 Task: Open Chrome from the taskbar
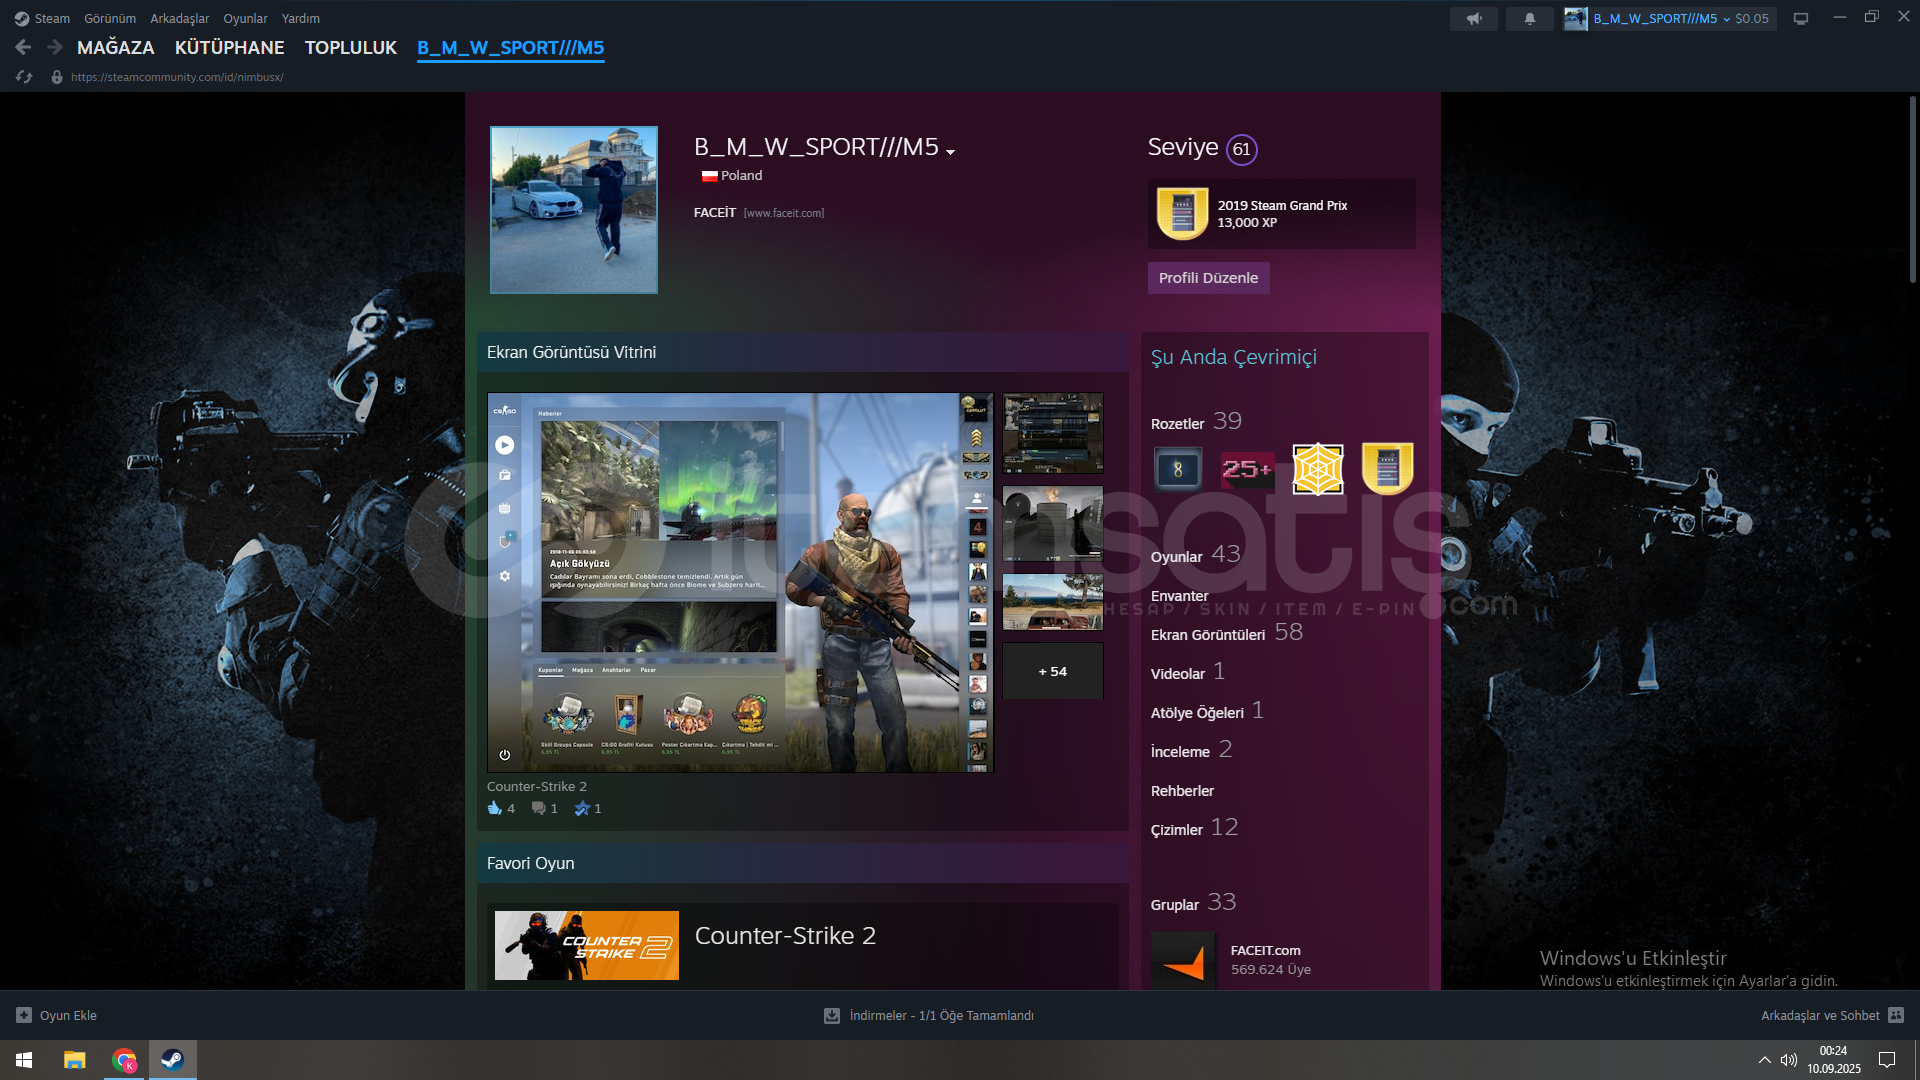click(x=124, y=1060)
